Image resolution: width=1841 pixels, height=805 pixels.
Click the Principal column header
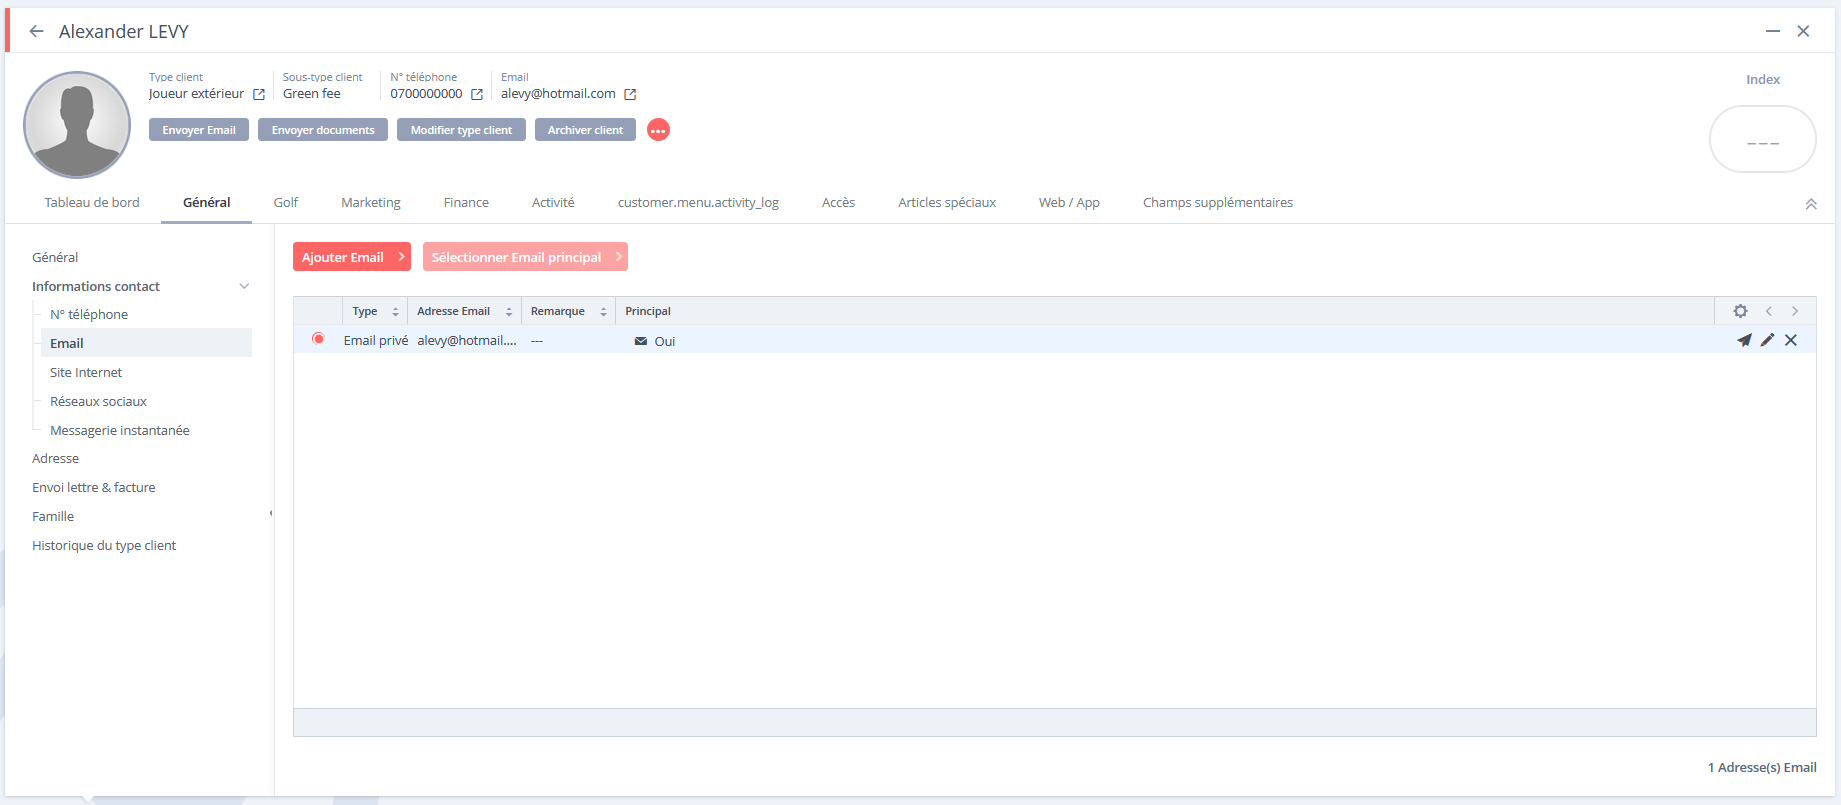click(648, 311)
